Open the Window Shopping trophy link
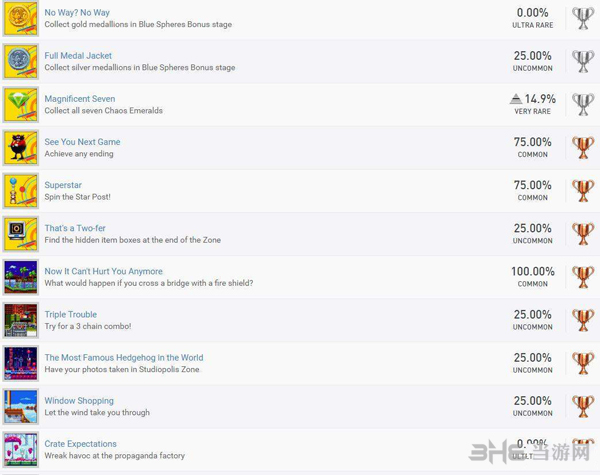The image size is (600, 475). click(79, 401)
